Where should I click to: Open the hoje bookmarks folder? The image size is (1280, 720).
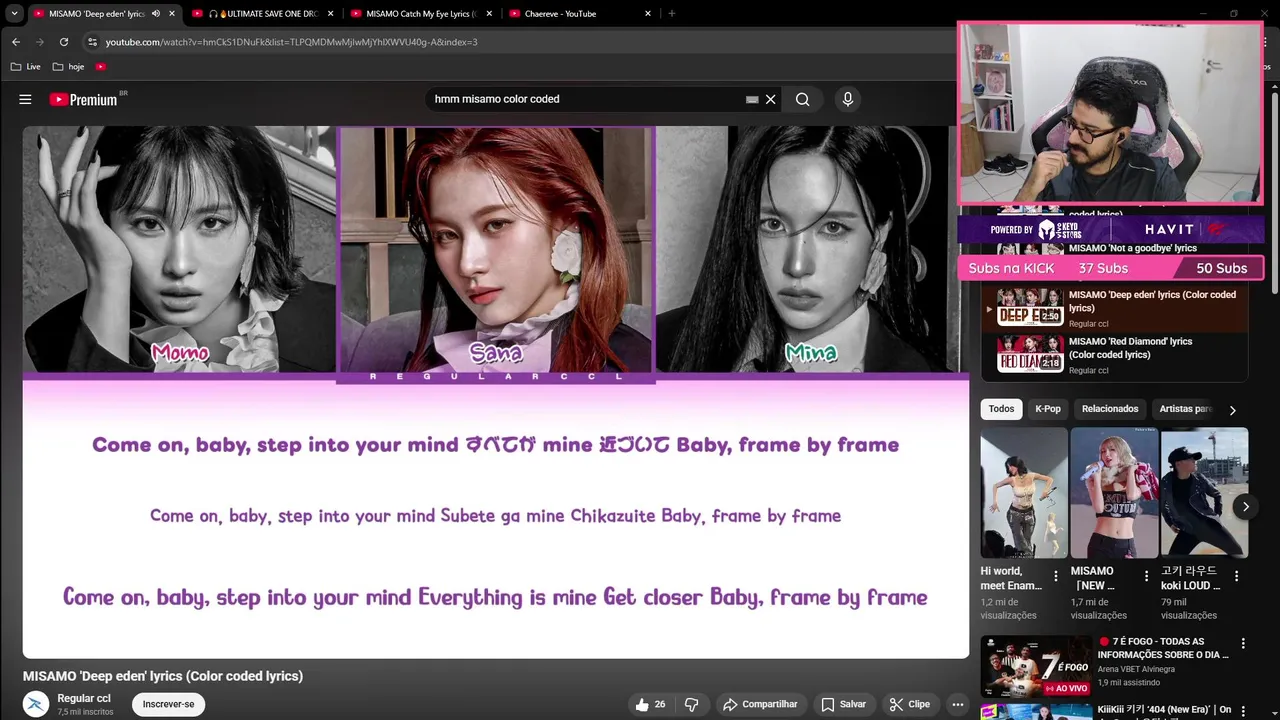(68, 67)
